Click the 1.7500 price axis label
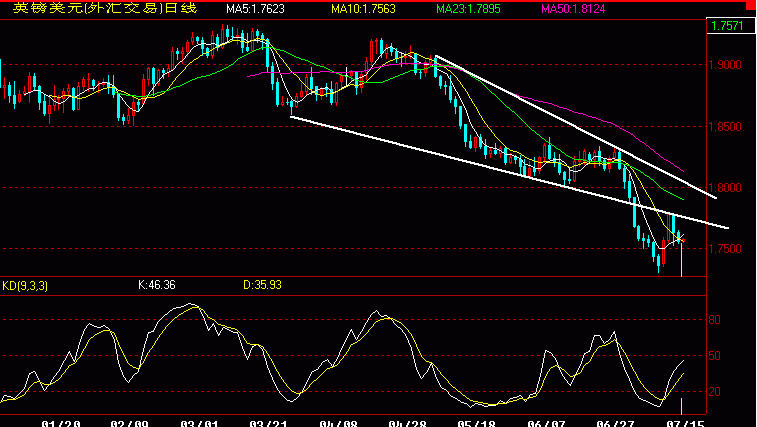Screen dimensions: 757x427 [x=725, y=248]
